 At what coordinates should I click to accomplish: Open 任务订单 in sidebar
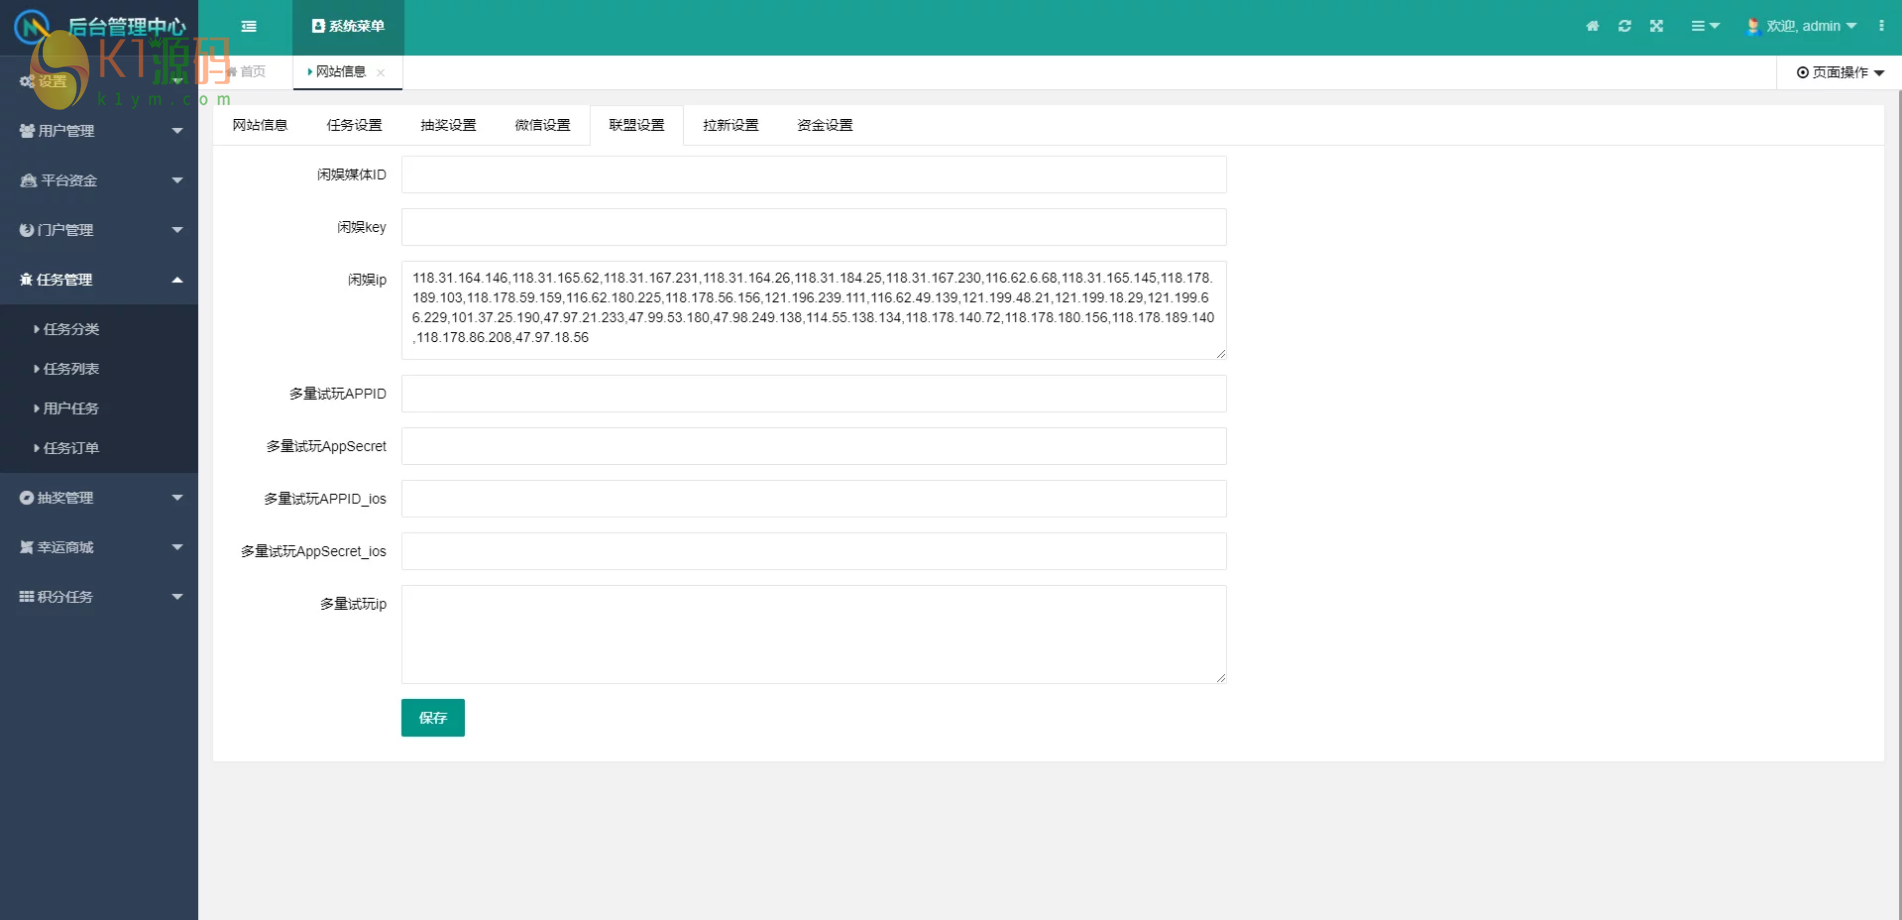click(99, 448)
